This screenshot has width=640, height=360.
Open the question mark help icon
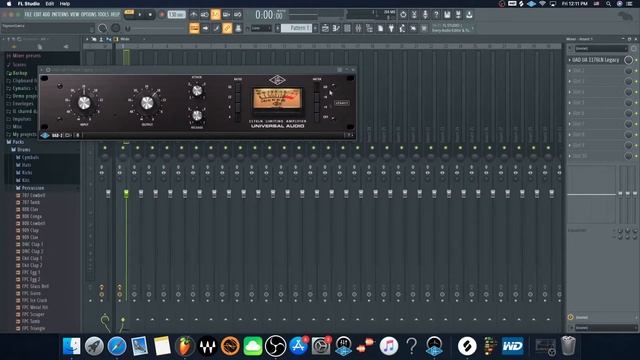(436, 15)
